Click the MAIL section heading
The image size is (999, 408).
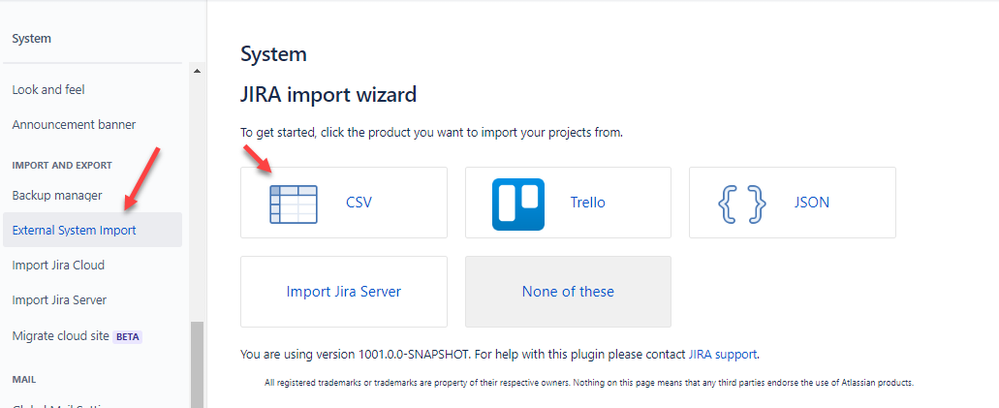click(x=24, y=379)
